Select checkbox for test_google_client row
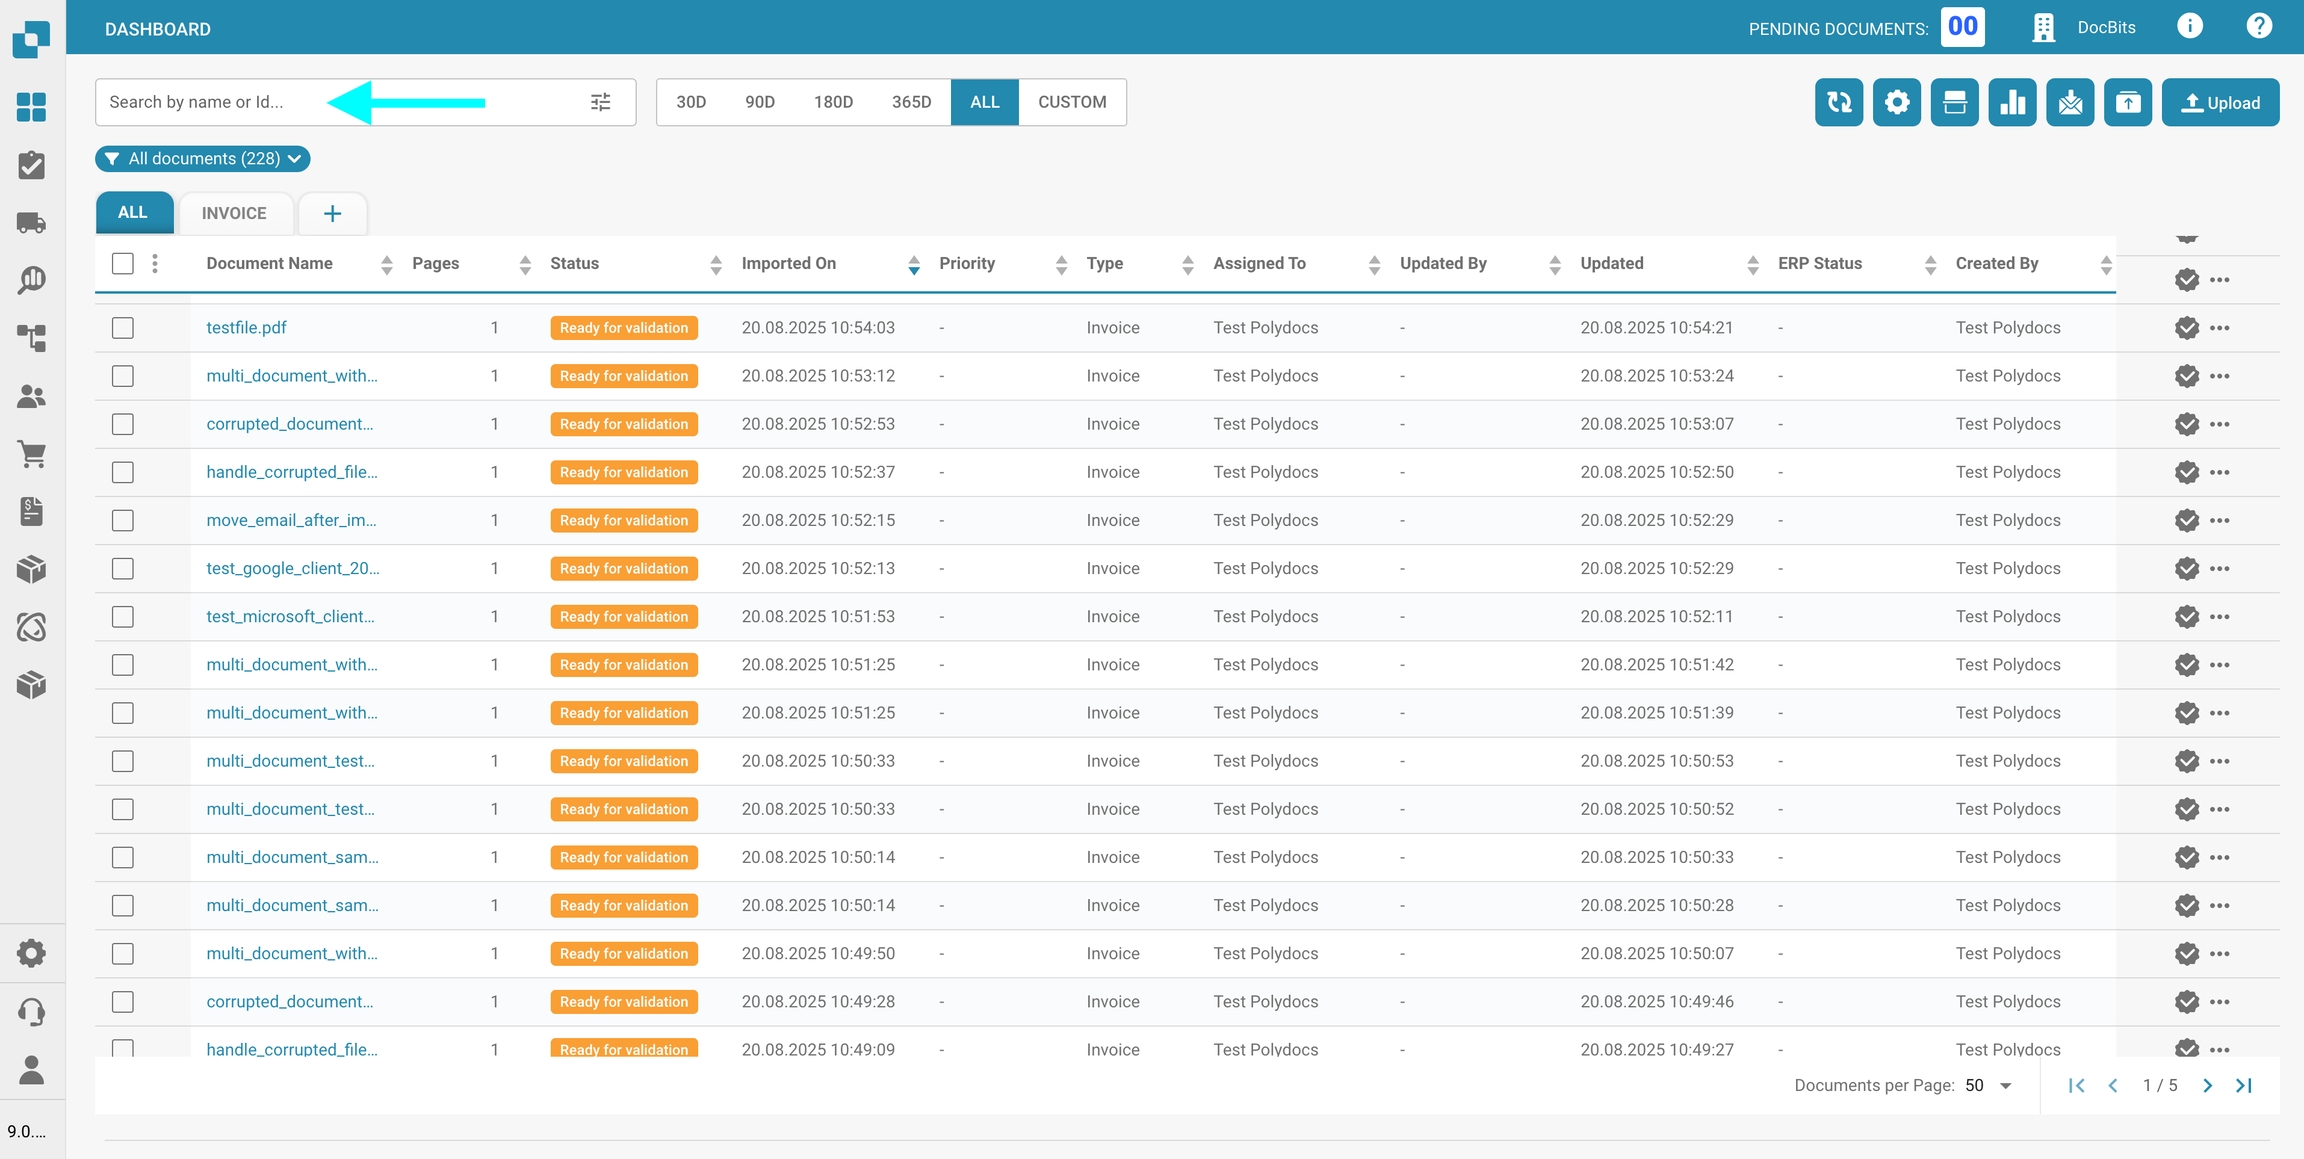Viewport: 2304px width, 1159px height. (x=123, y=569)
